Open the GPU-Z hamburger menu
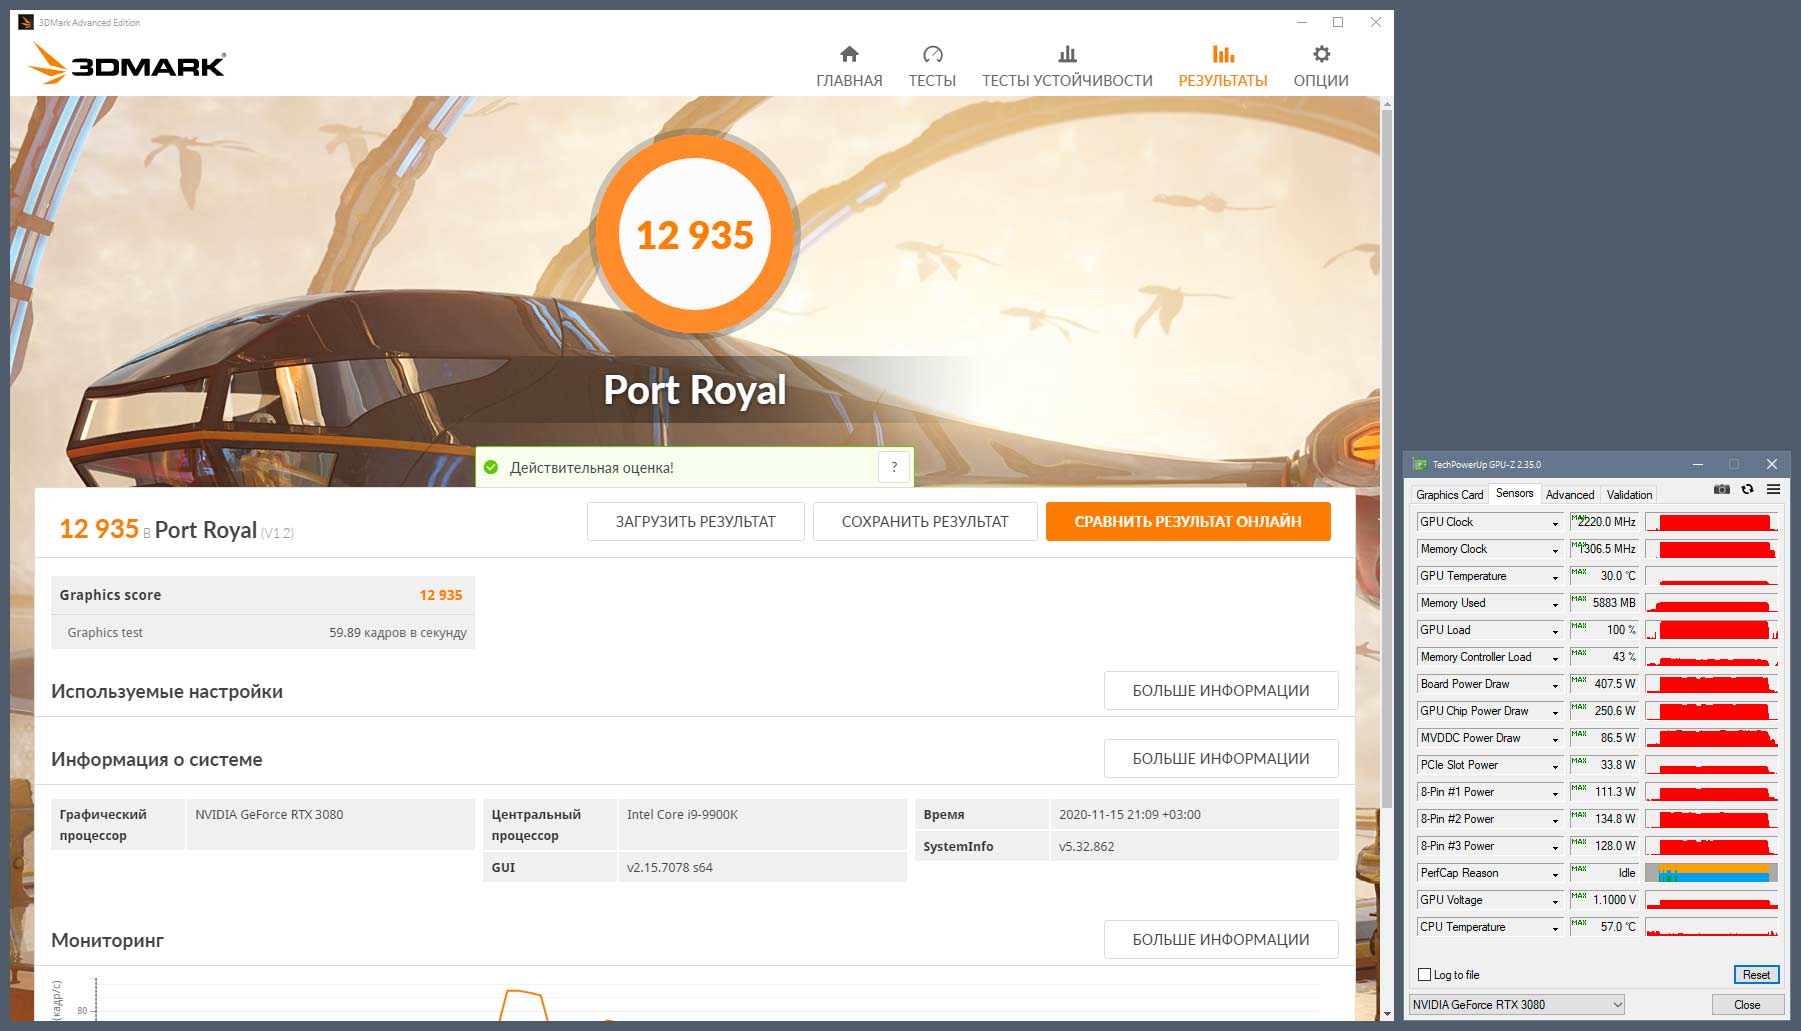 pyautogui.click(x=1773, y=490)
